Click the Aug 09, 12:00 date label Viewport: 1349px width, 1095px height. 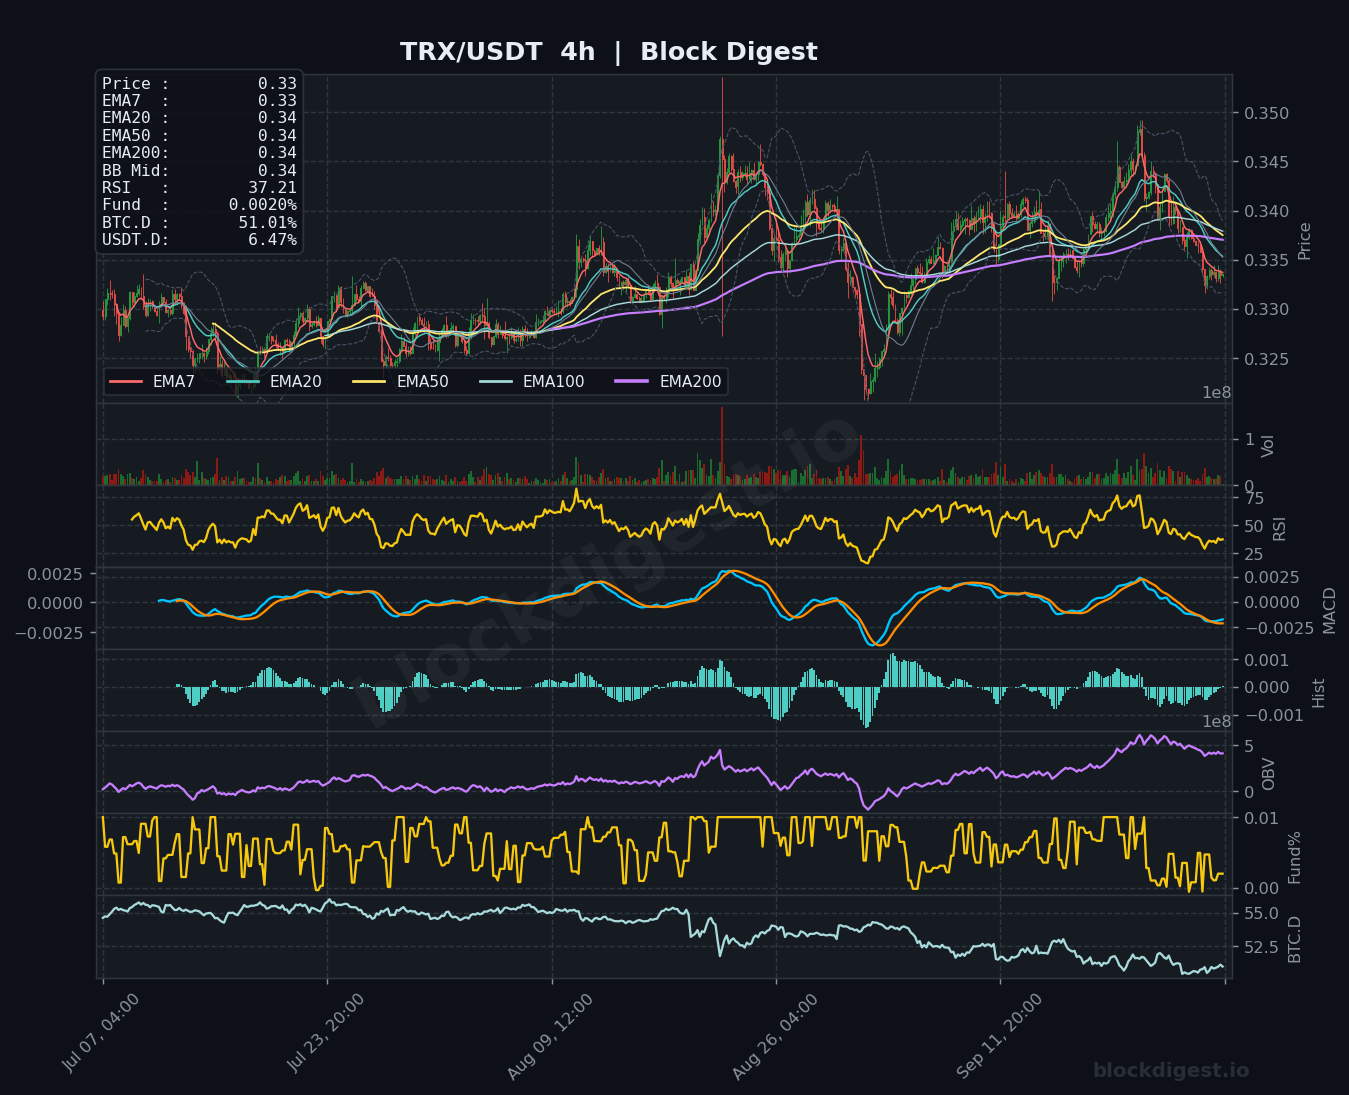pos(549,1036)
